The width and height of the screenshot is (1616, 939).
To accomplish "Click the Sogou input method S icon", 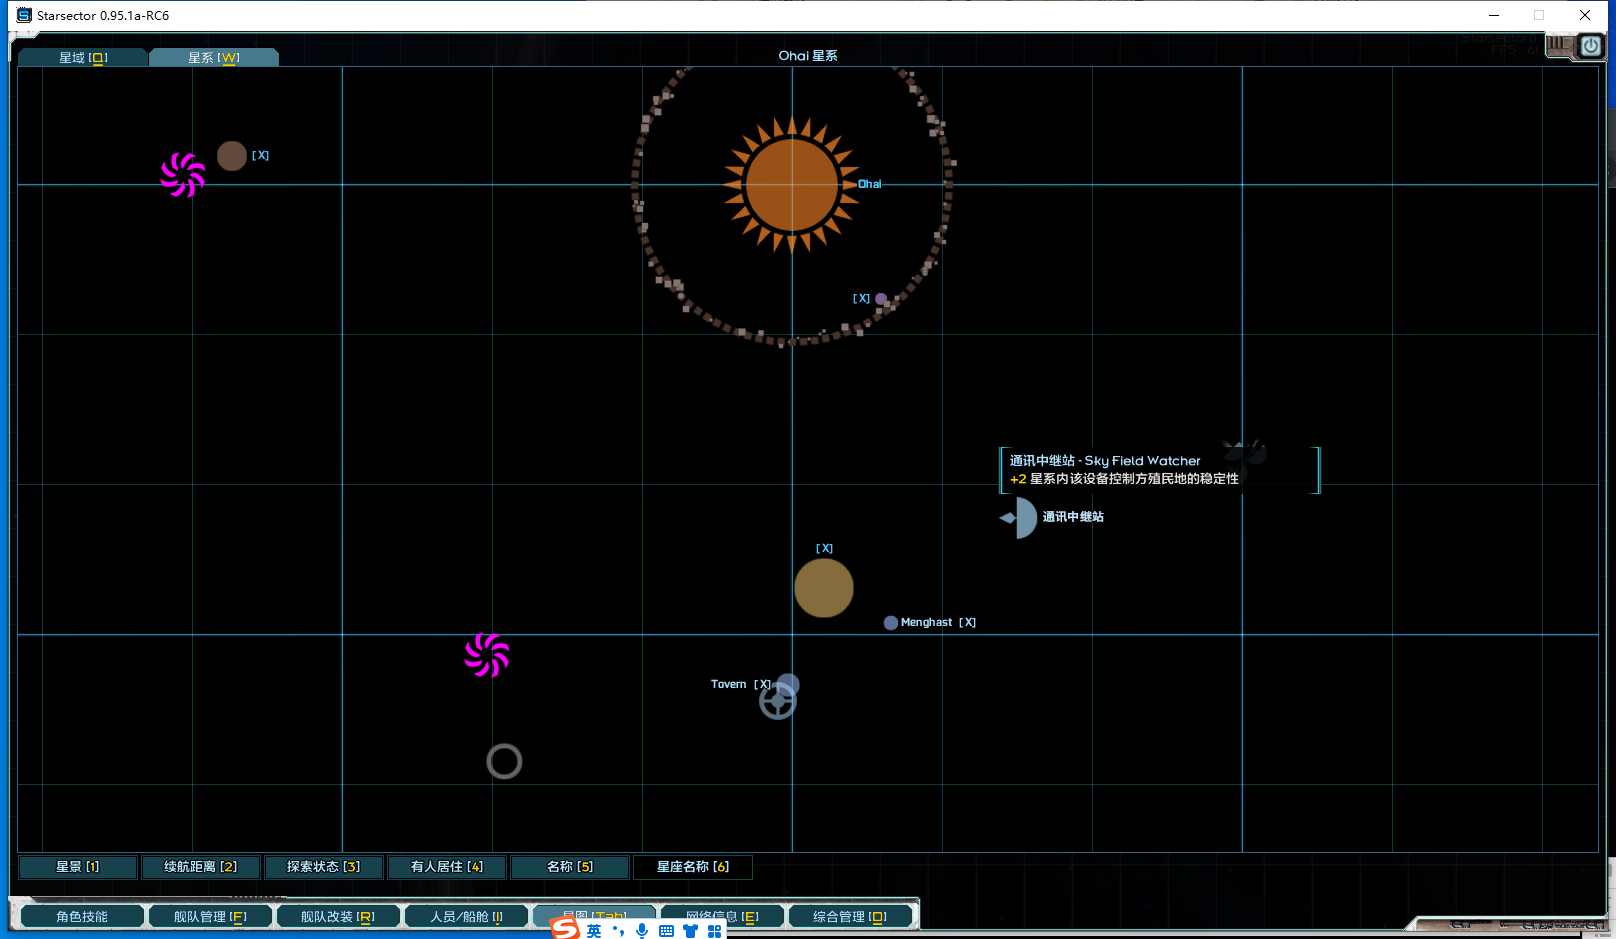I will 566,930.
